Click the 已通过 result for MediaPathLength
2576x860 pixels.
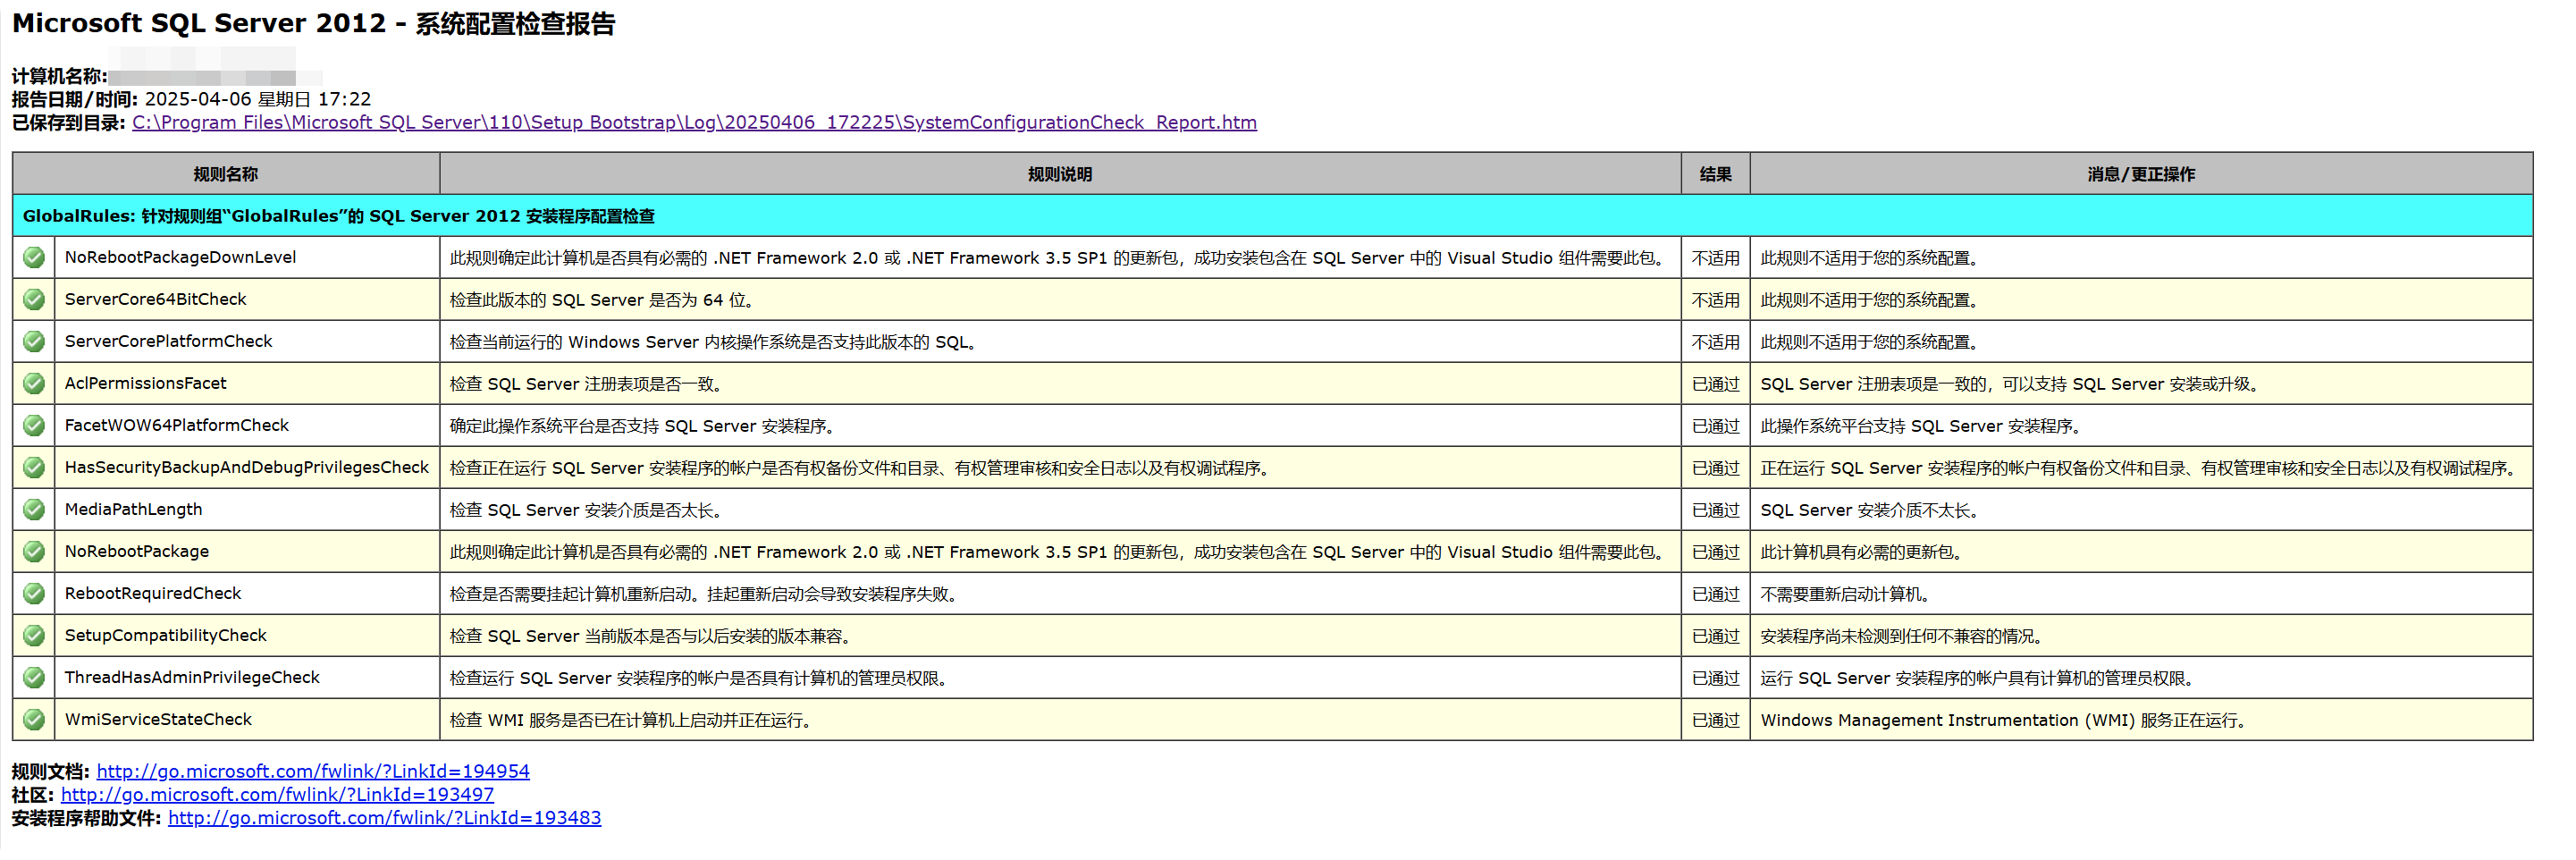[x=1716, y=510]
